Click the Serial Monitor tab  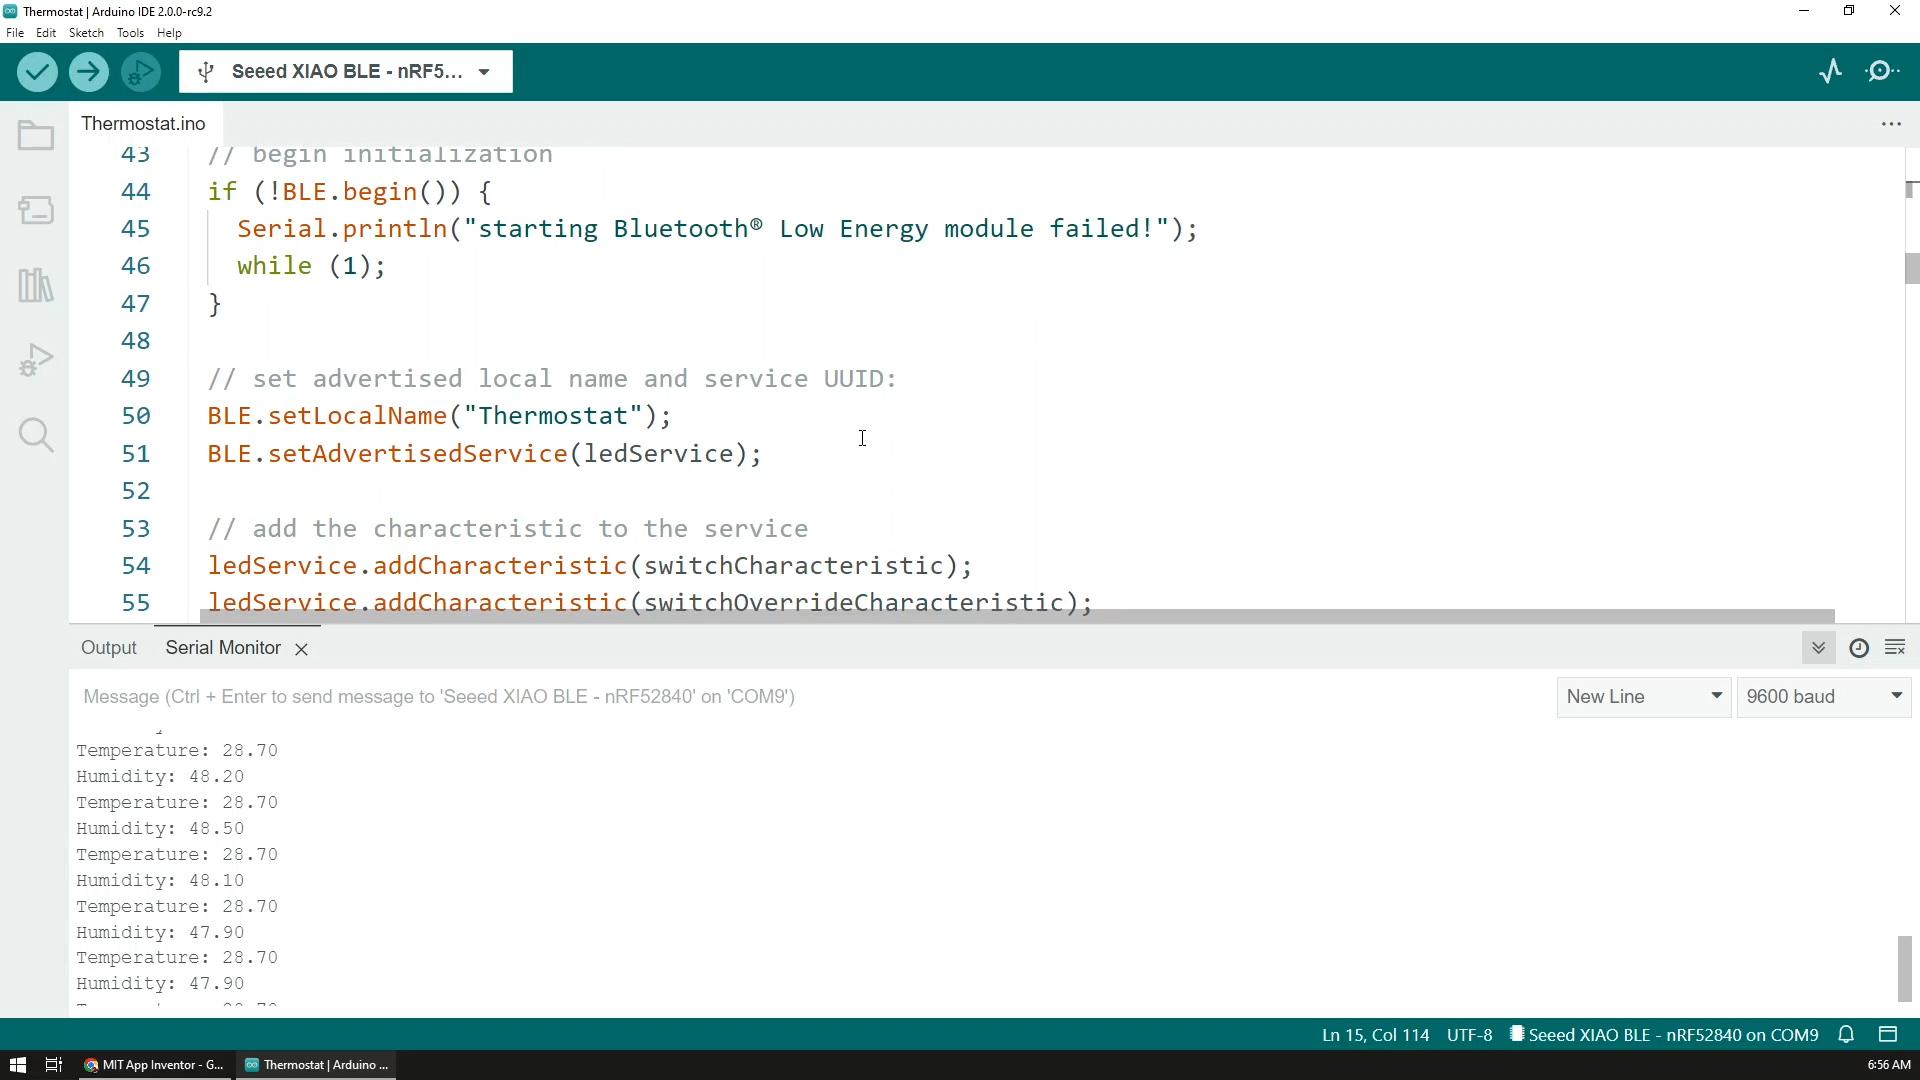point(223,647)
